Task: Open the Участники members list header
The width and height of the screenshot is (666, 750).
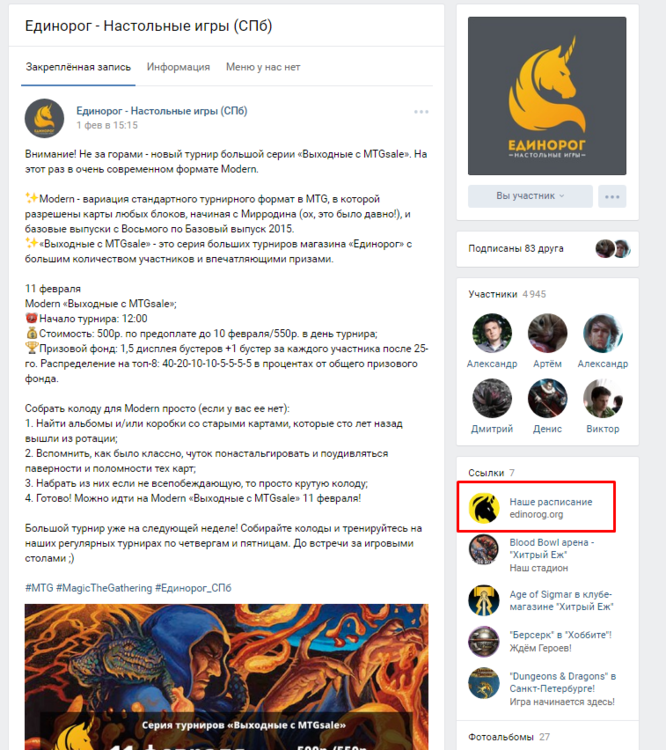Action: pos(507,294)
